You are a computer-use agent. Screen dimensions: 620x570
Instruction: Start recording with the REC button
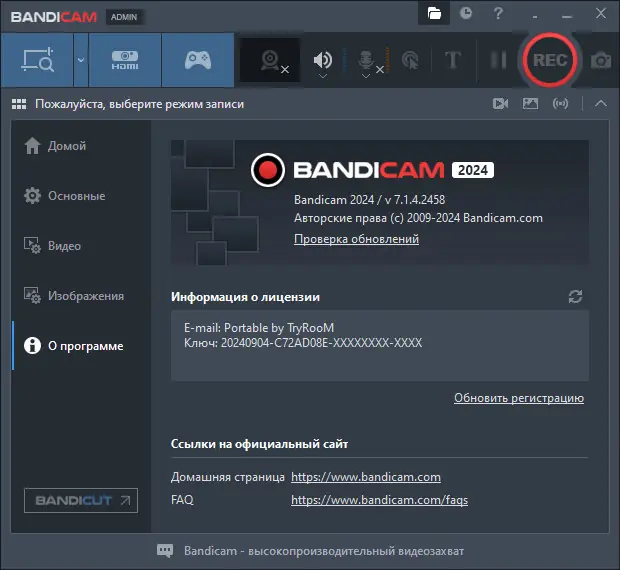coord(550,60)
